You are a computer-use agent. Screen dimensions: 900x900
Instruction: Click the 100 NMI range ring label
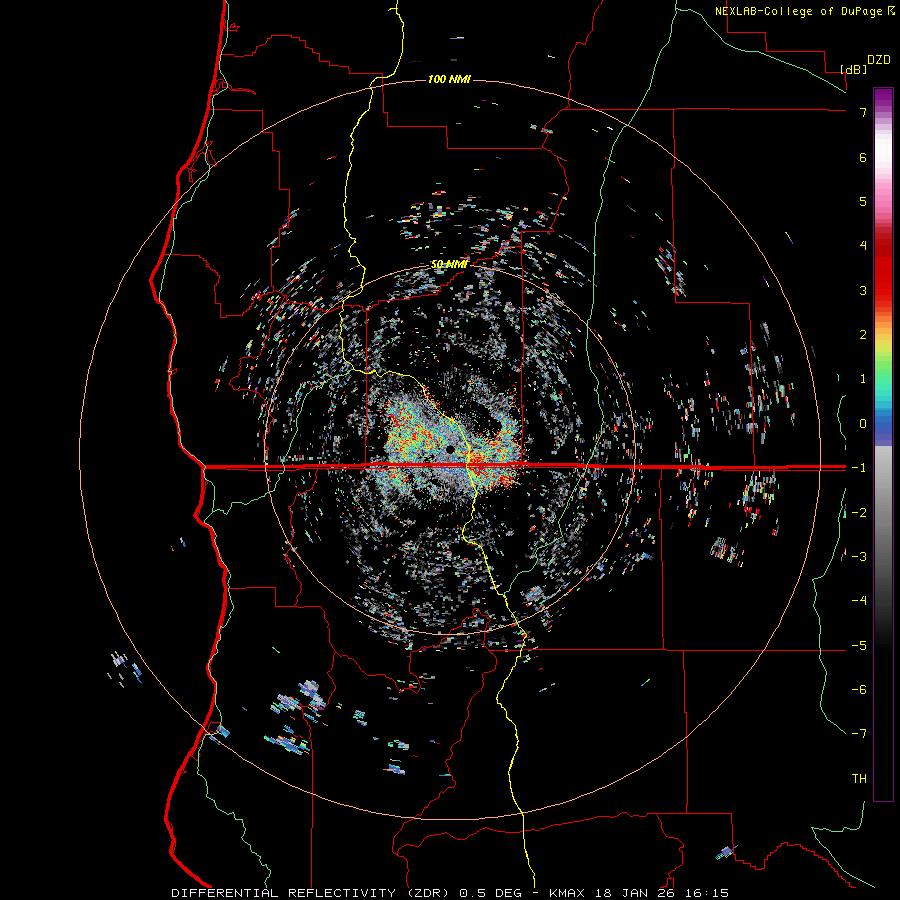pyautogui.click(x=449, y=79)
